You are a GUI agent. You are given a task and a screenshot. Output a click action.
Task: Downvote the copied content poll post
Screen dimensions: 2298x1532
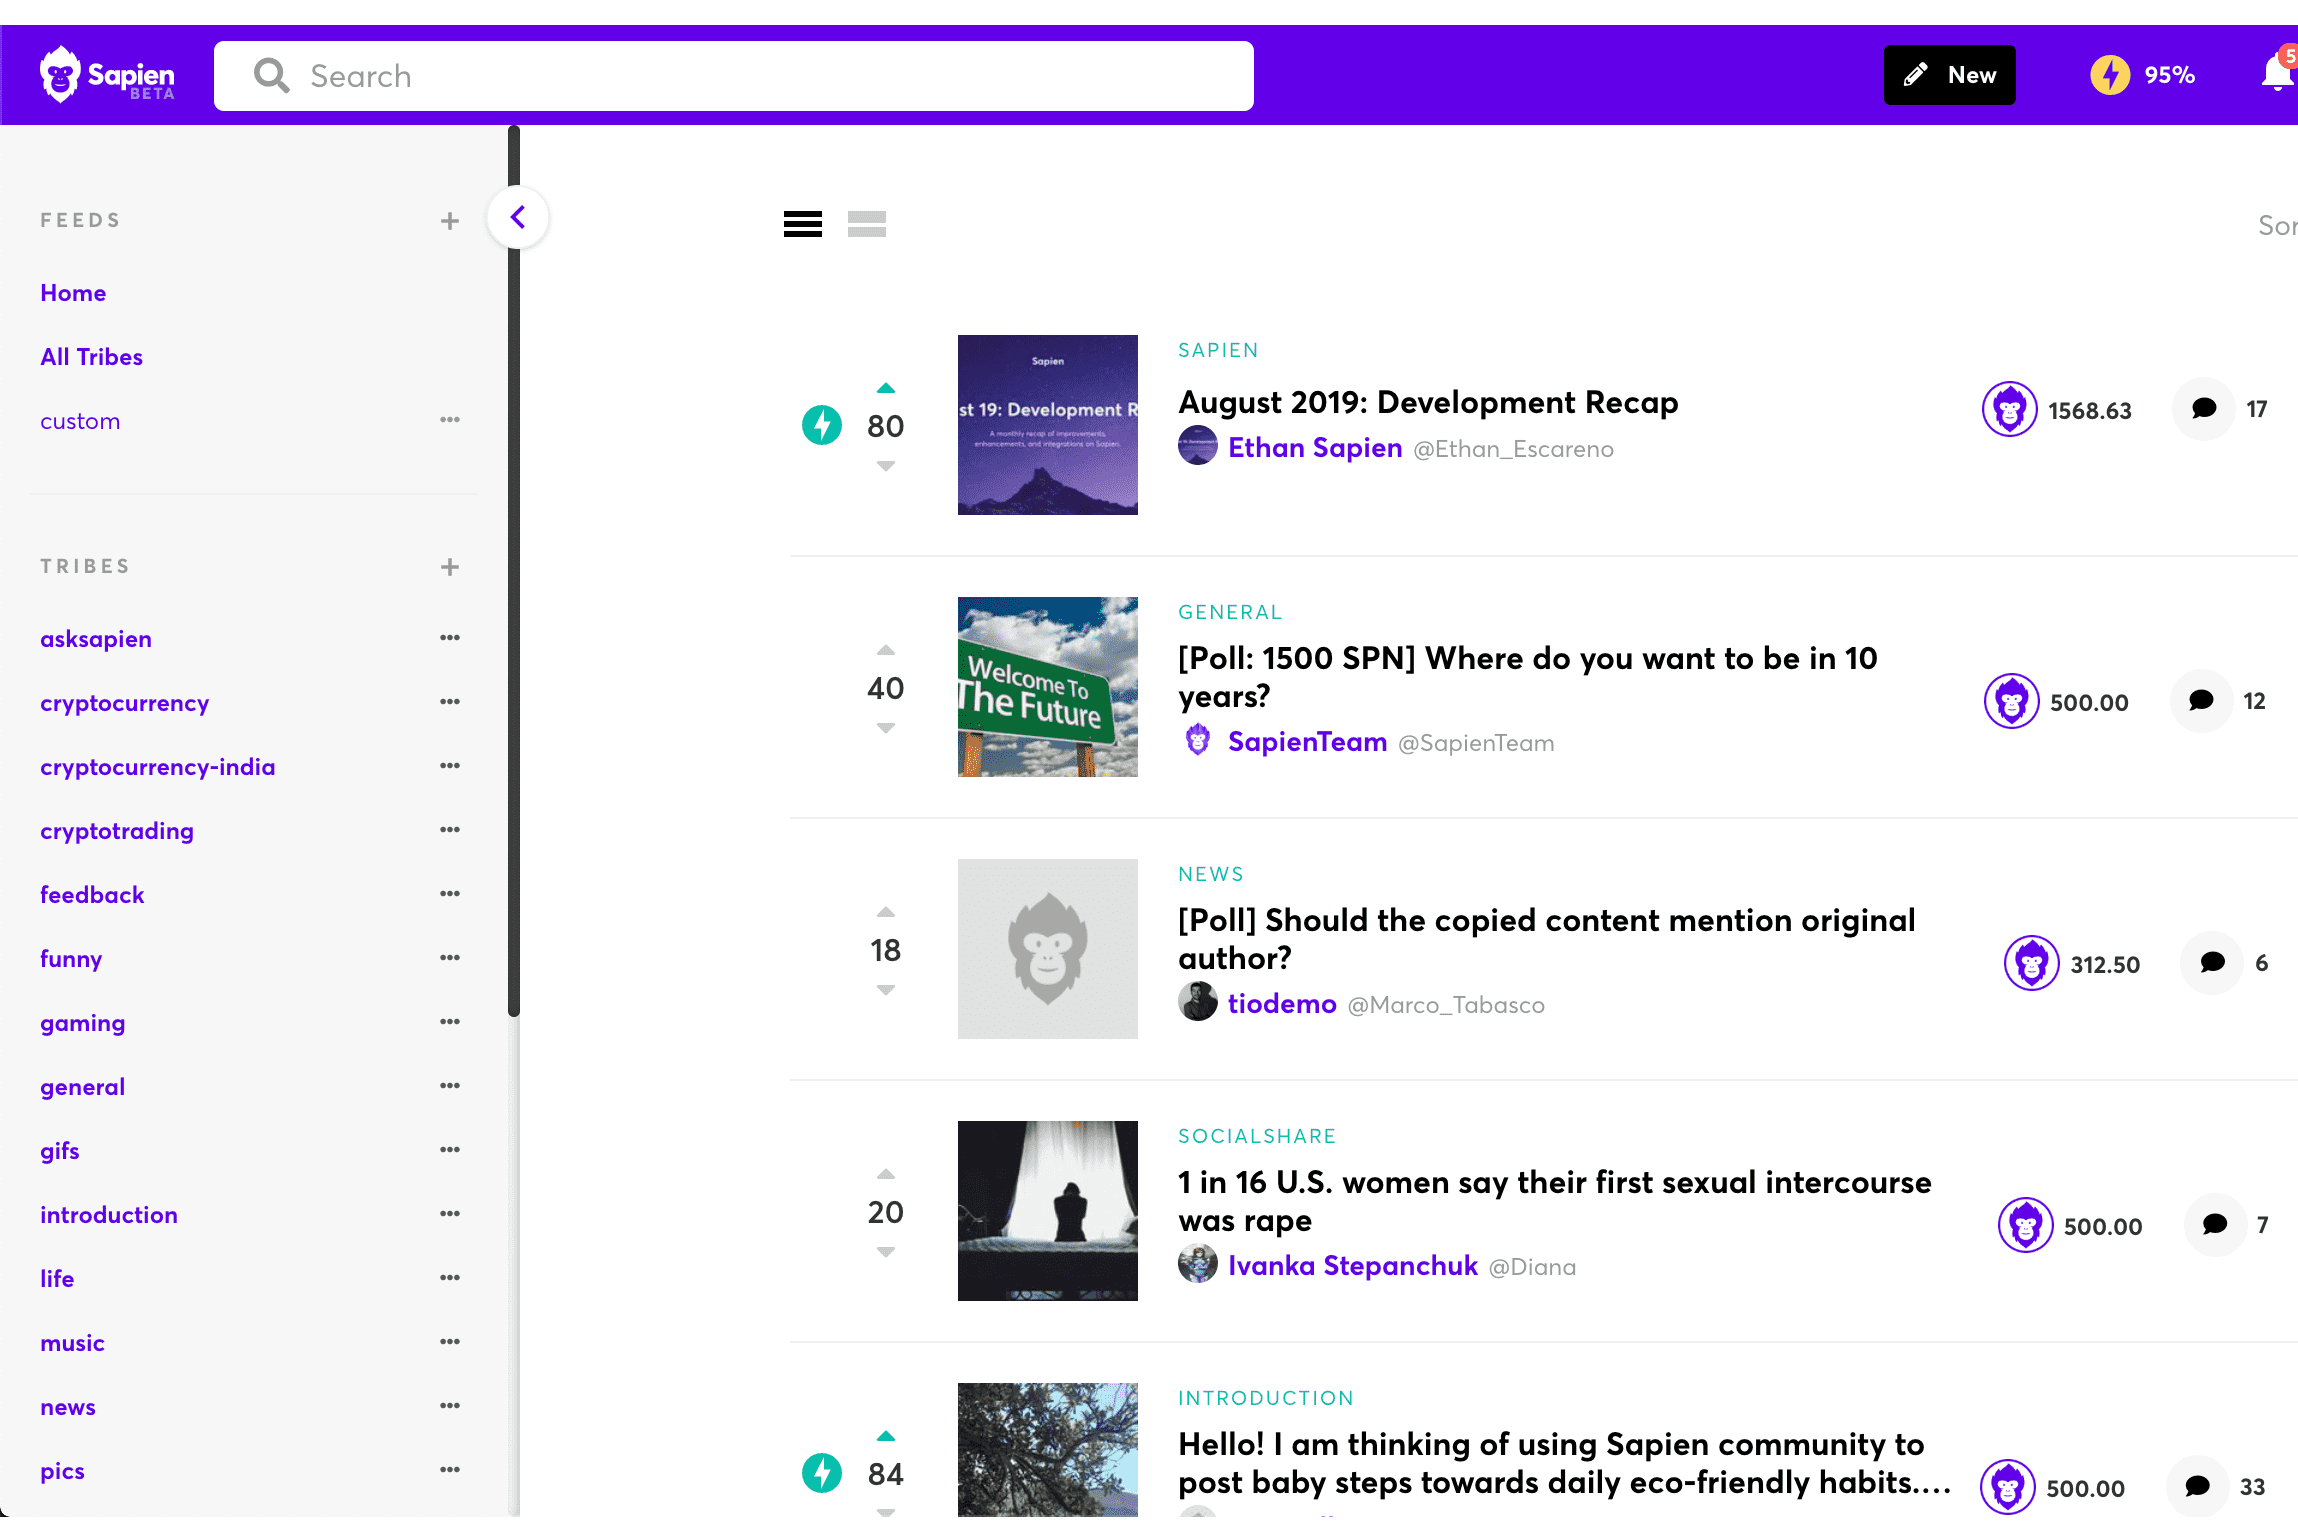[x=884, y=990]
